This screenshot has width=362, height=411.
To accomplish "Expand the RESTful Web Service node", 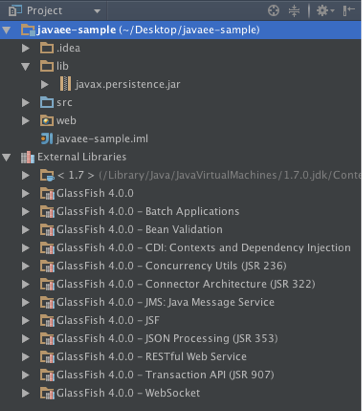I will pos(26,357).
